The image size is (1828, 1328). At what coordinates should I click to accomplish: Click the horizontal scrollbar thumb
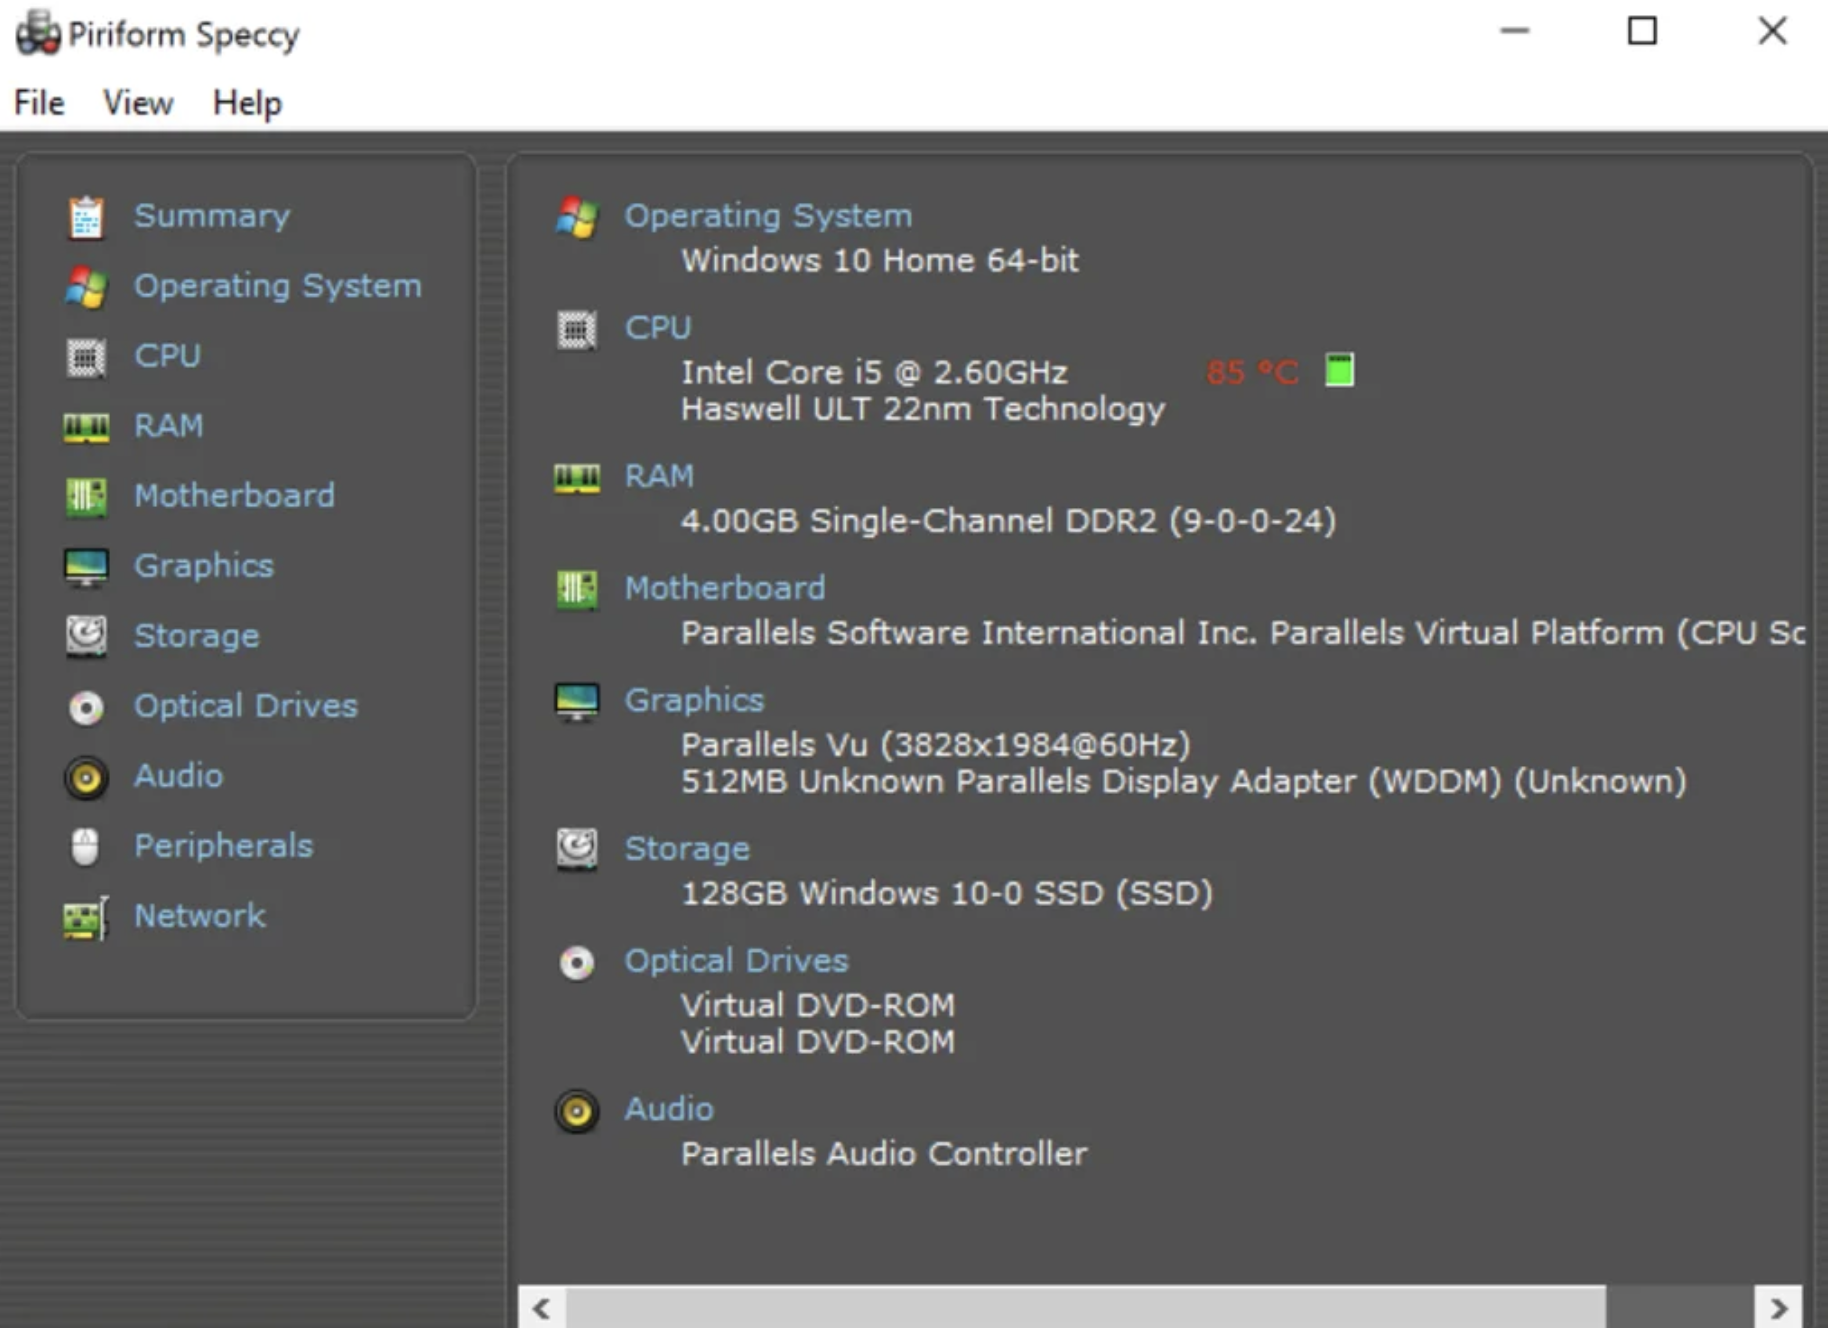point(1086,1308)
